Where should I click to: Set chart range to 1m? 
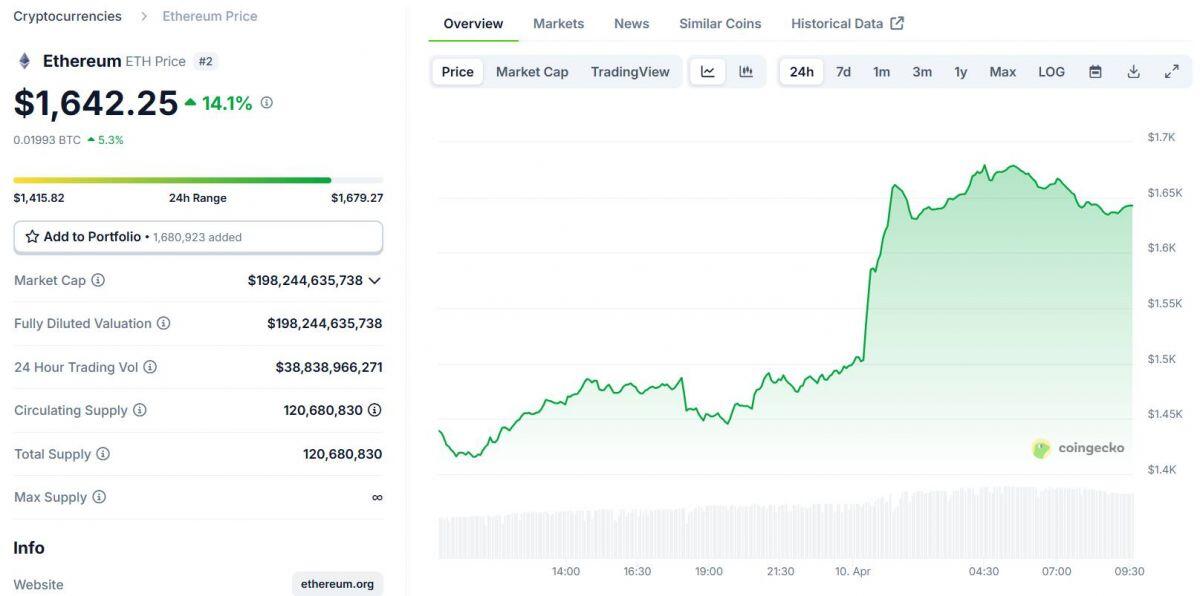point(882,72)
